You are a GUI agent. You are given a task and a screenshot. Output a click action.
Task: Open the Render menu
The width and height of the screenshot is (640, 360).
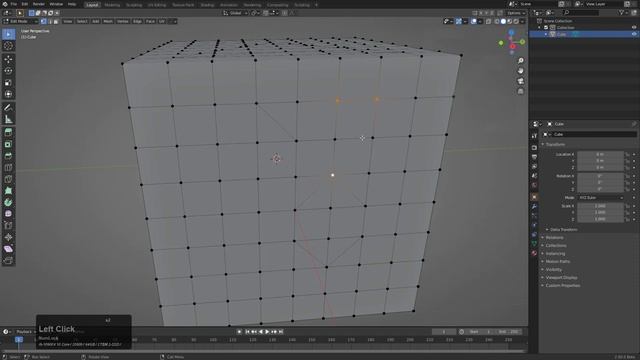pos(39,4)
